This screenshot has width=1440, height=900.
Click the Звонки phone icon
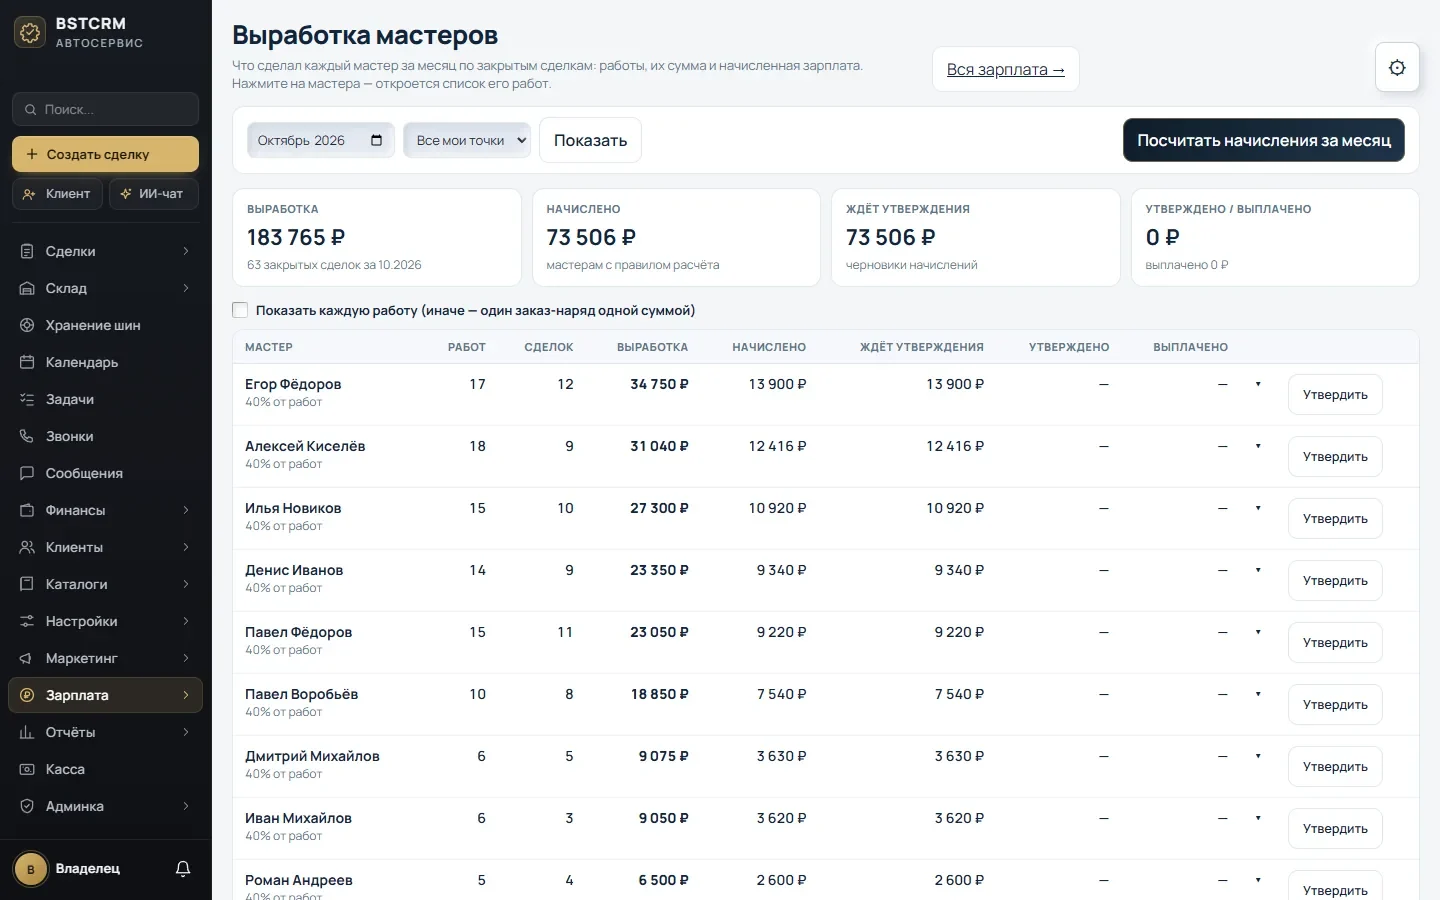pyautogui.click(x=27, y=436)
